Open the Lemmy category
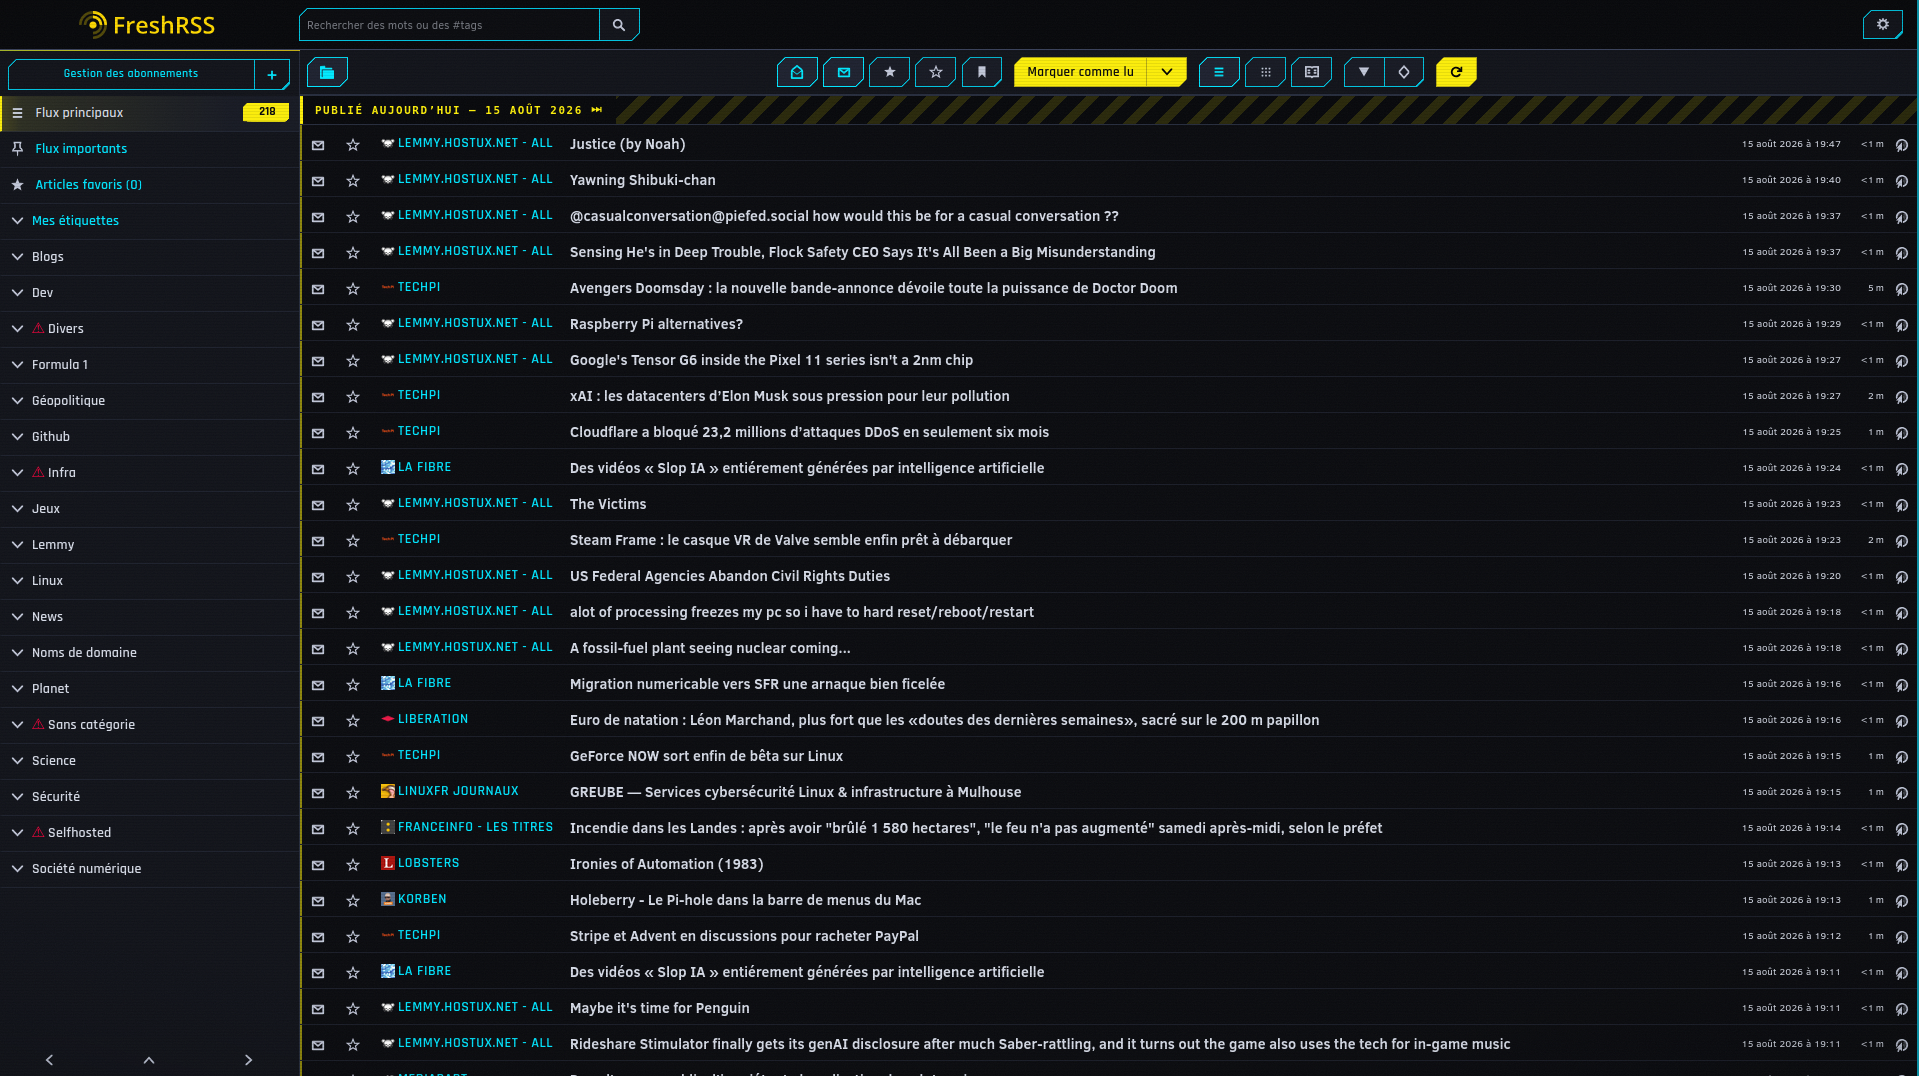Image resolution: width=1919 pixels, height=1076 pixels. [53, 545]
